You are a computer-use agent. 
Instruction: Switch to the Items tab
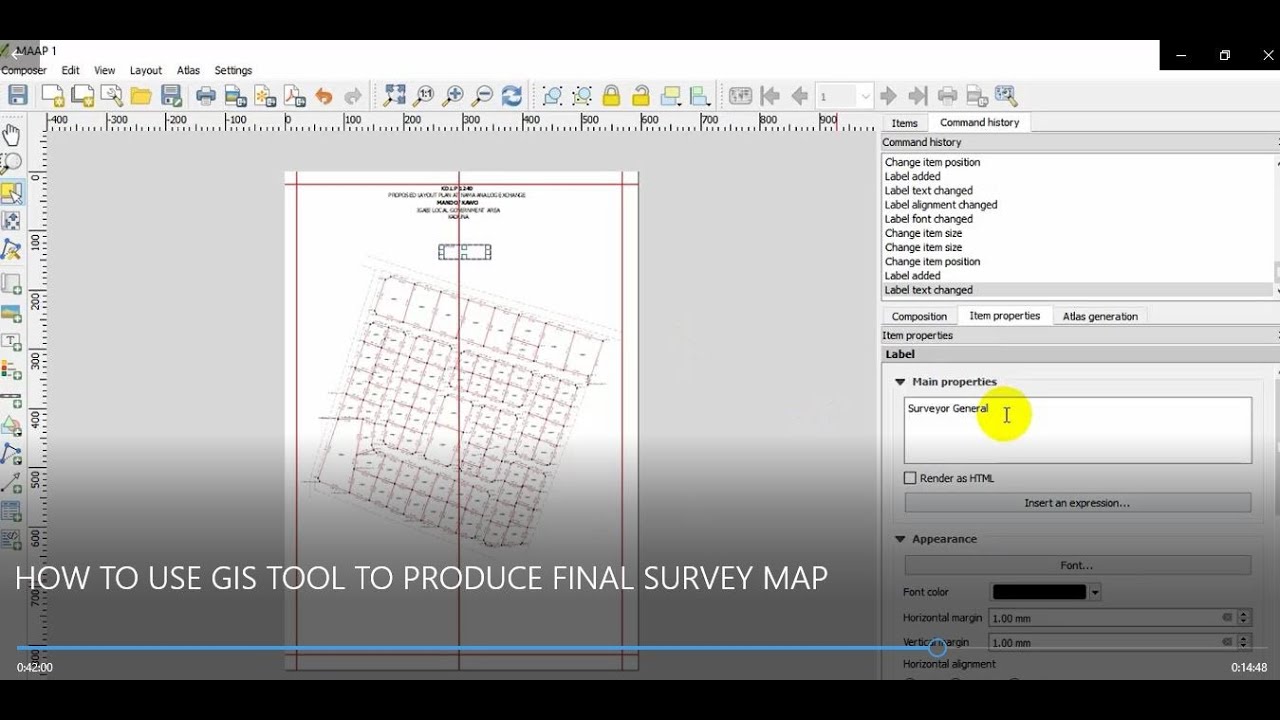[x=904, y=123]
